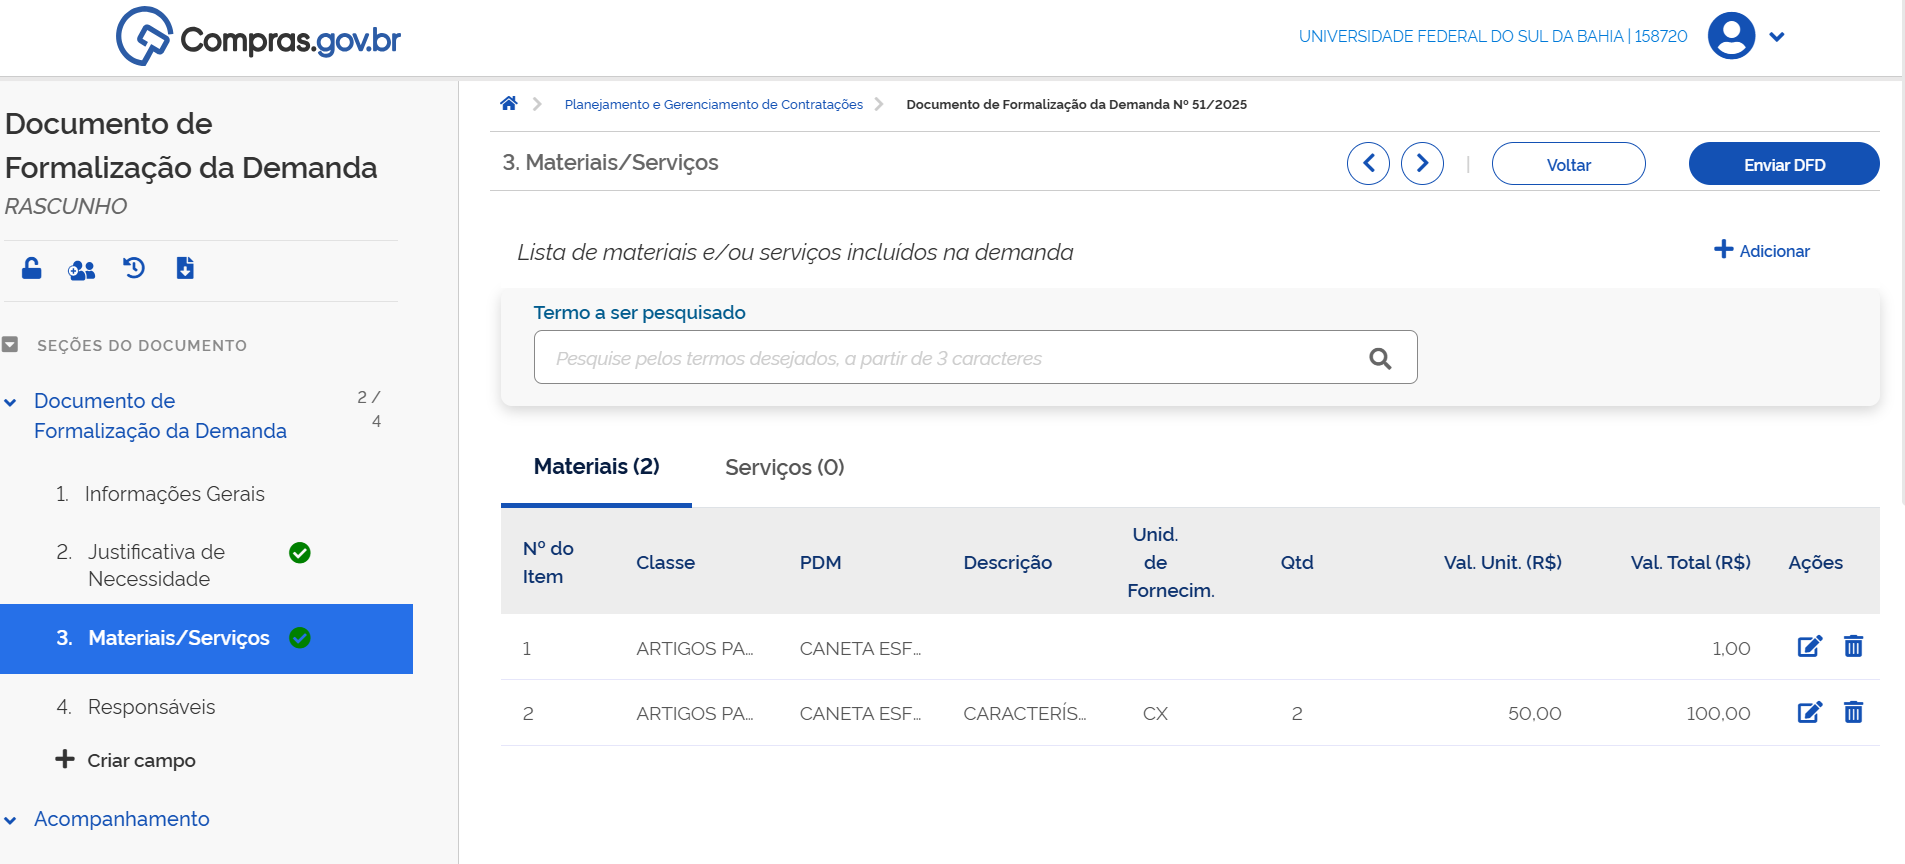Image resolution: width=1905 pixels, height=864 pixels.
Task: Collapse the Seções do Documento toggle
Action: point(11,345)
